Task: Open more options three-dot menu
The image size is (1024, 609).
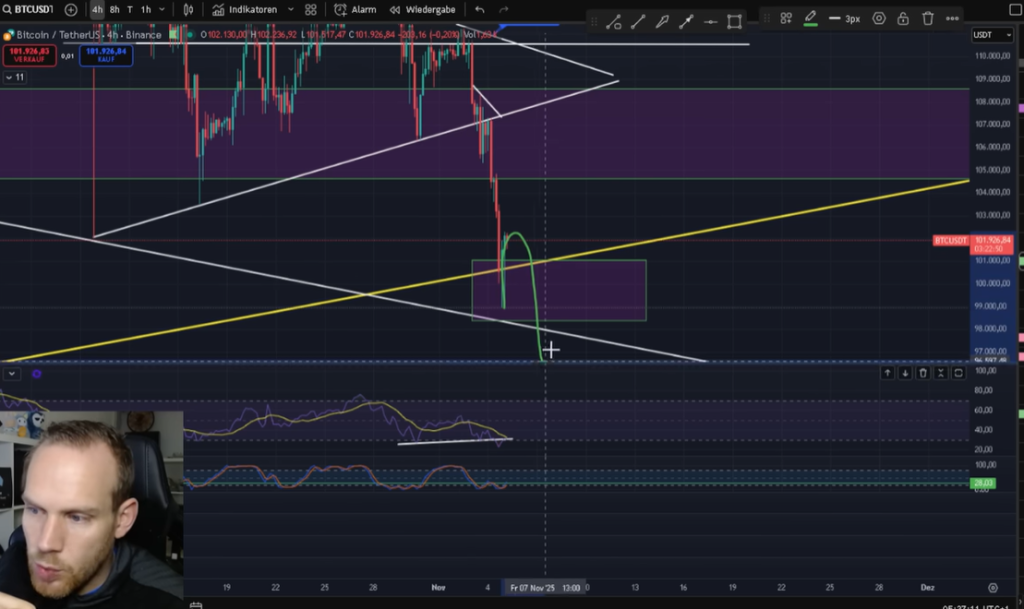Action: [953, 19]
